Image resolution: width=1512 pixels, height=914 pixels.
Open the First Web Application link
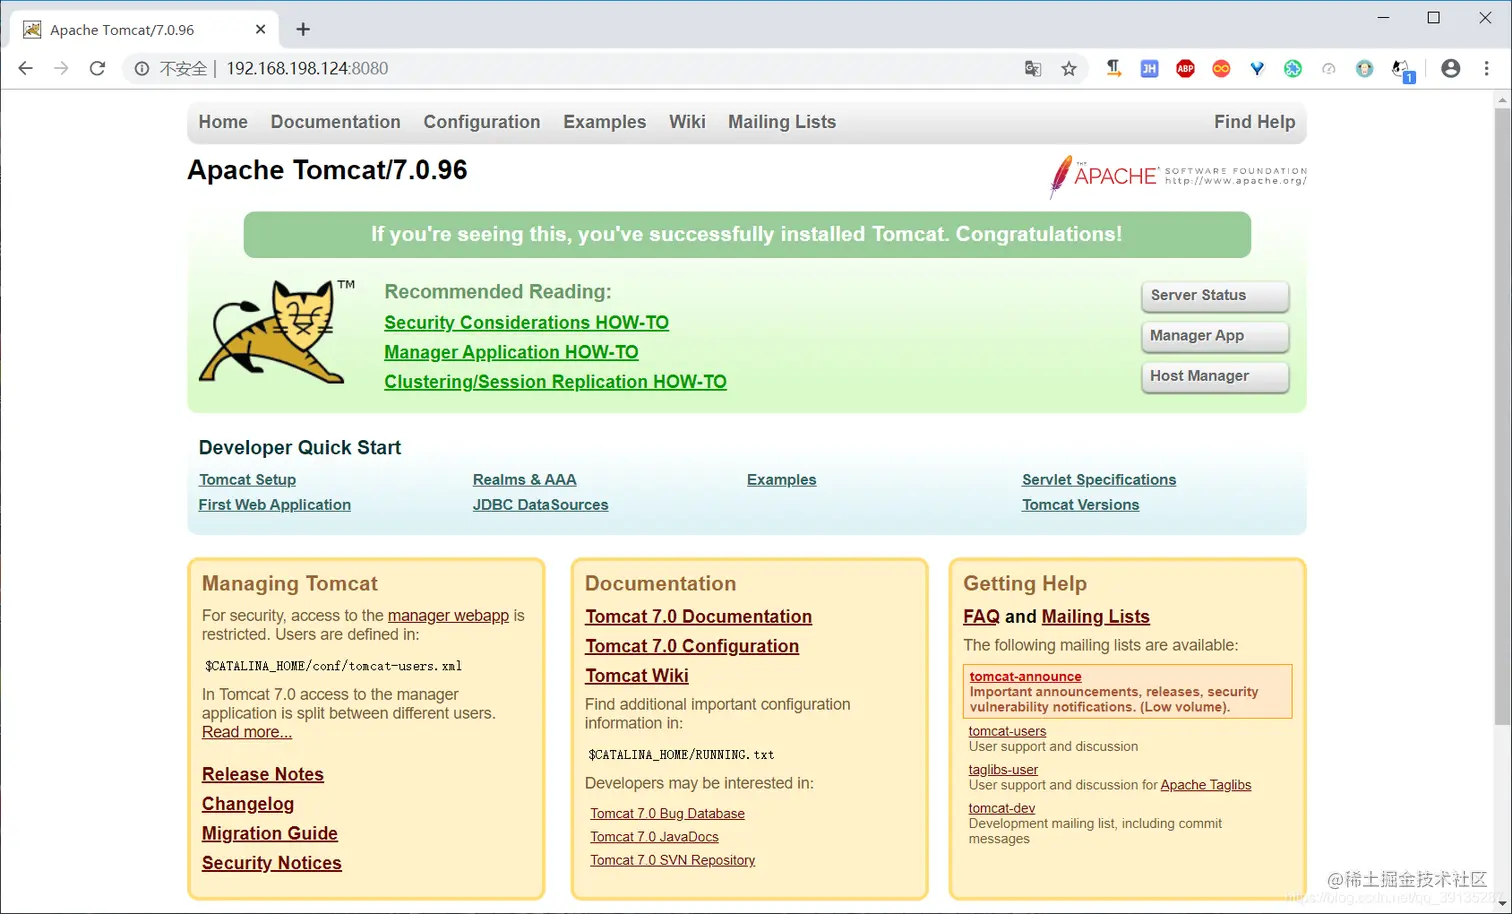point(274,505)
